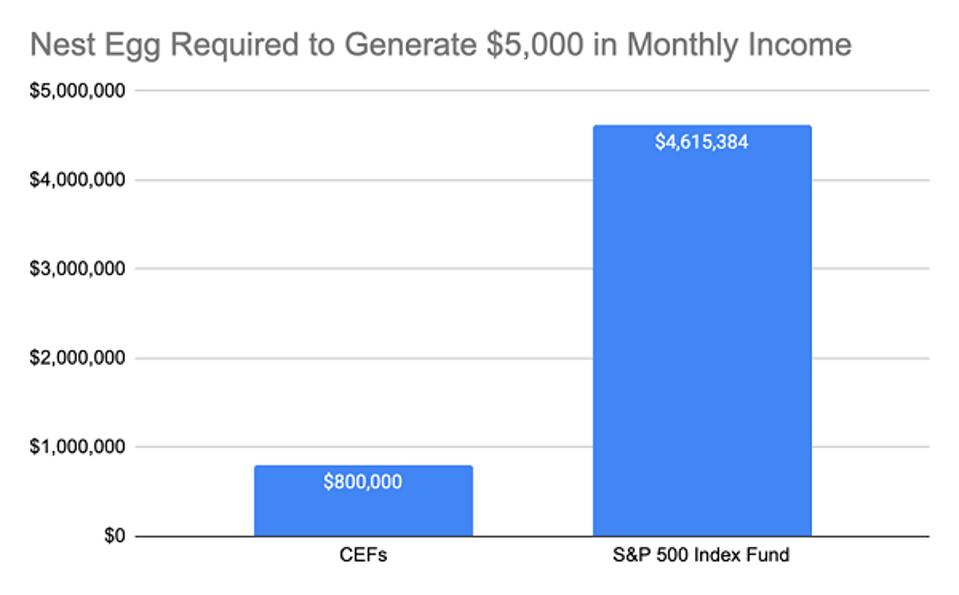
Task: Click the $800,000 data label
Action: 363,482
